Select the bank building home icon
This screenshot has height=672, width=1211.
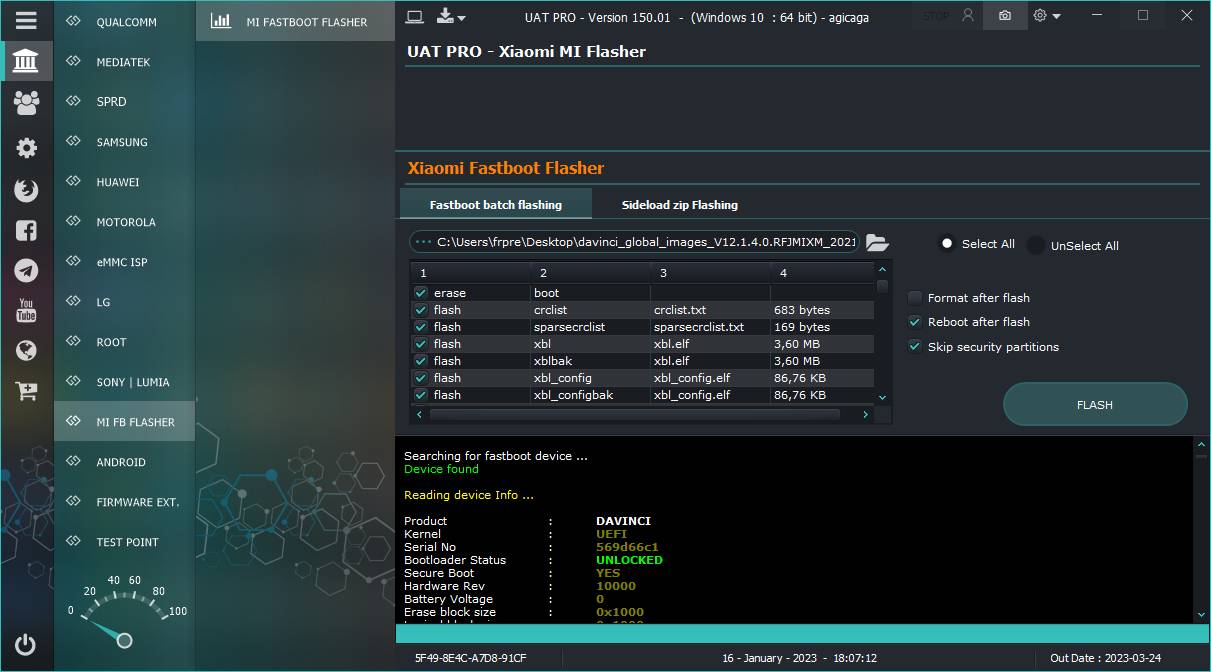26,61
